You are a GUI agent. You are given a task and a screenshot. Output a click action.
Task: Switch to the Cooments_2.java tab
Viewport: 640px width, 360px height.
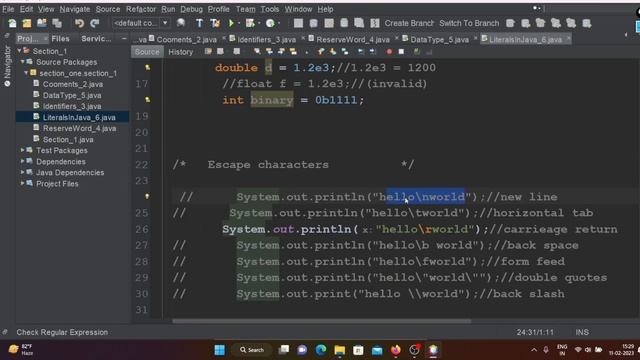(x=186, y=39)
